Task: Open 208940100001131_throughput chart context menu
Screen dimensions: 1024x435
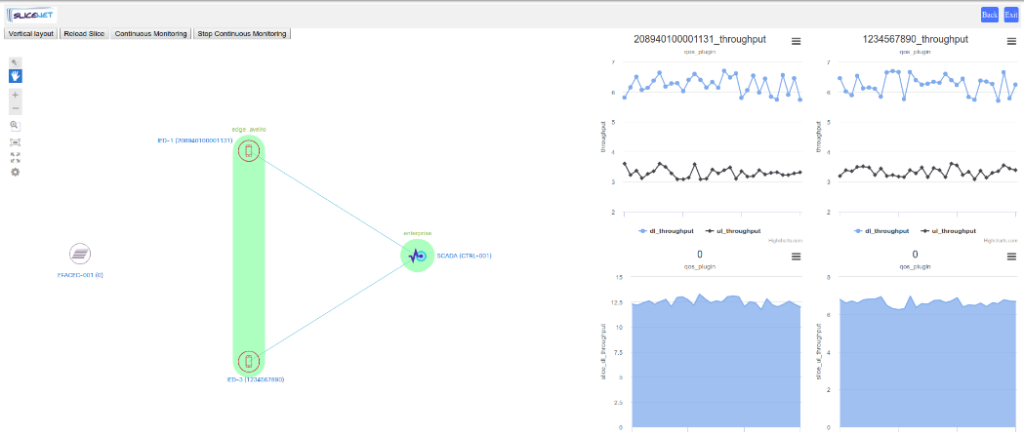Action: point(796,41)
